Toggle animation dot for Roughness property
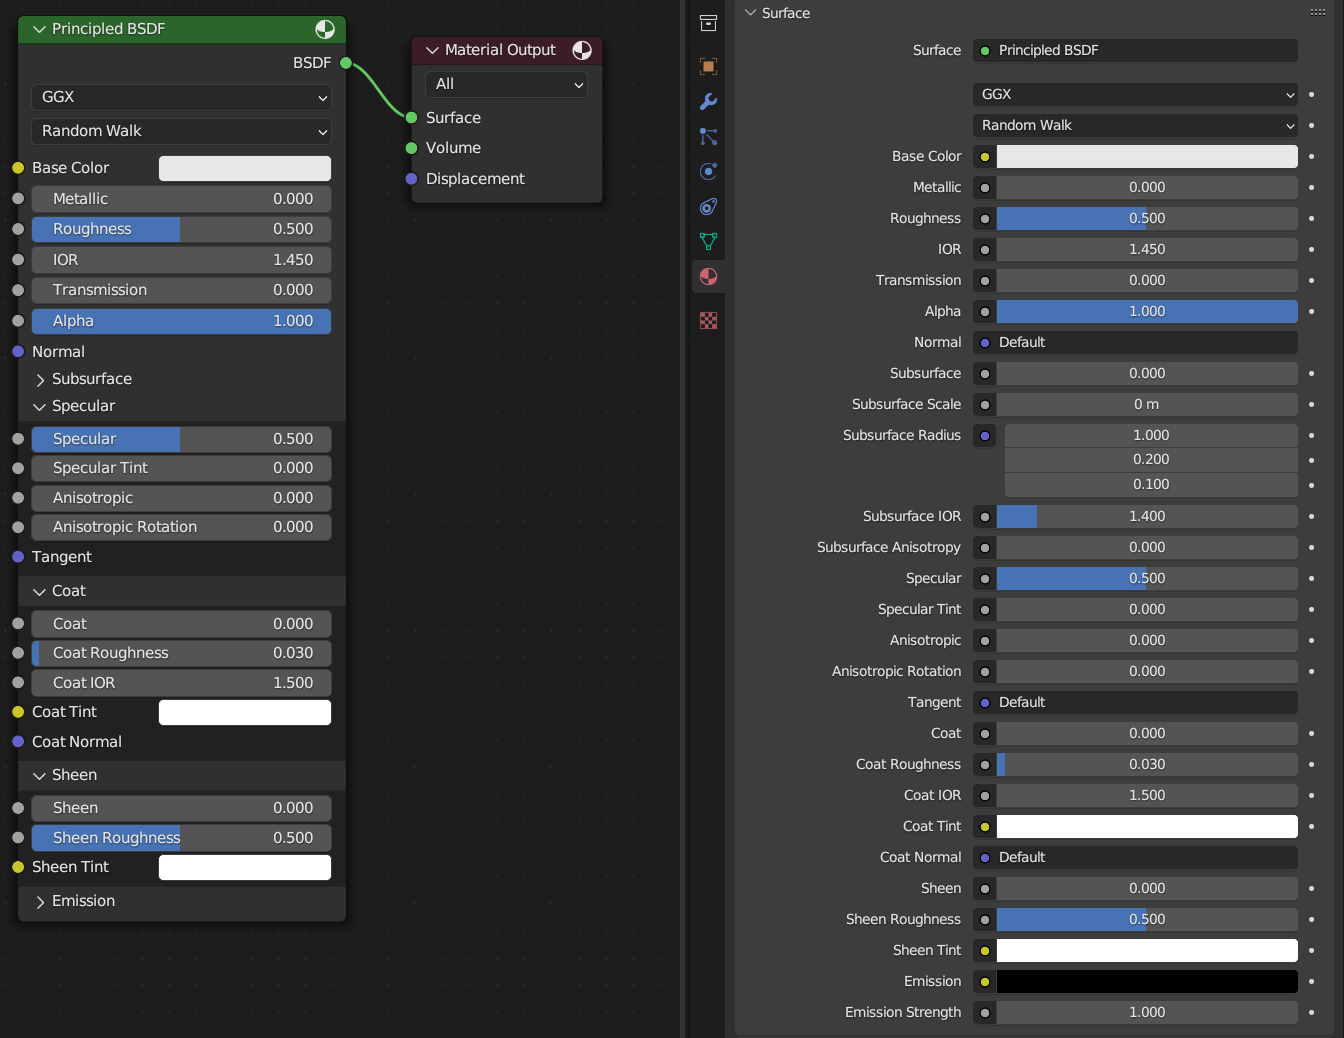 point(1311,218)
